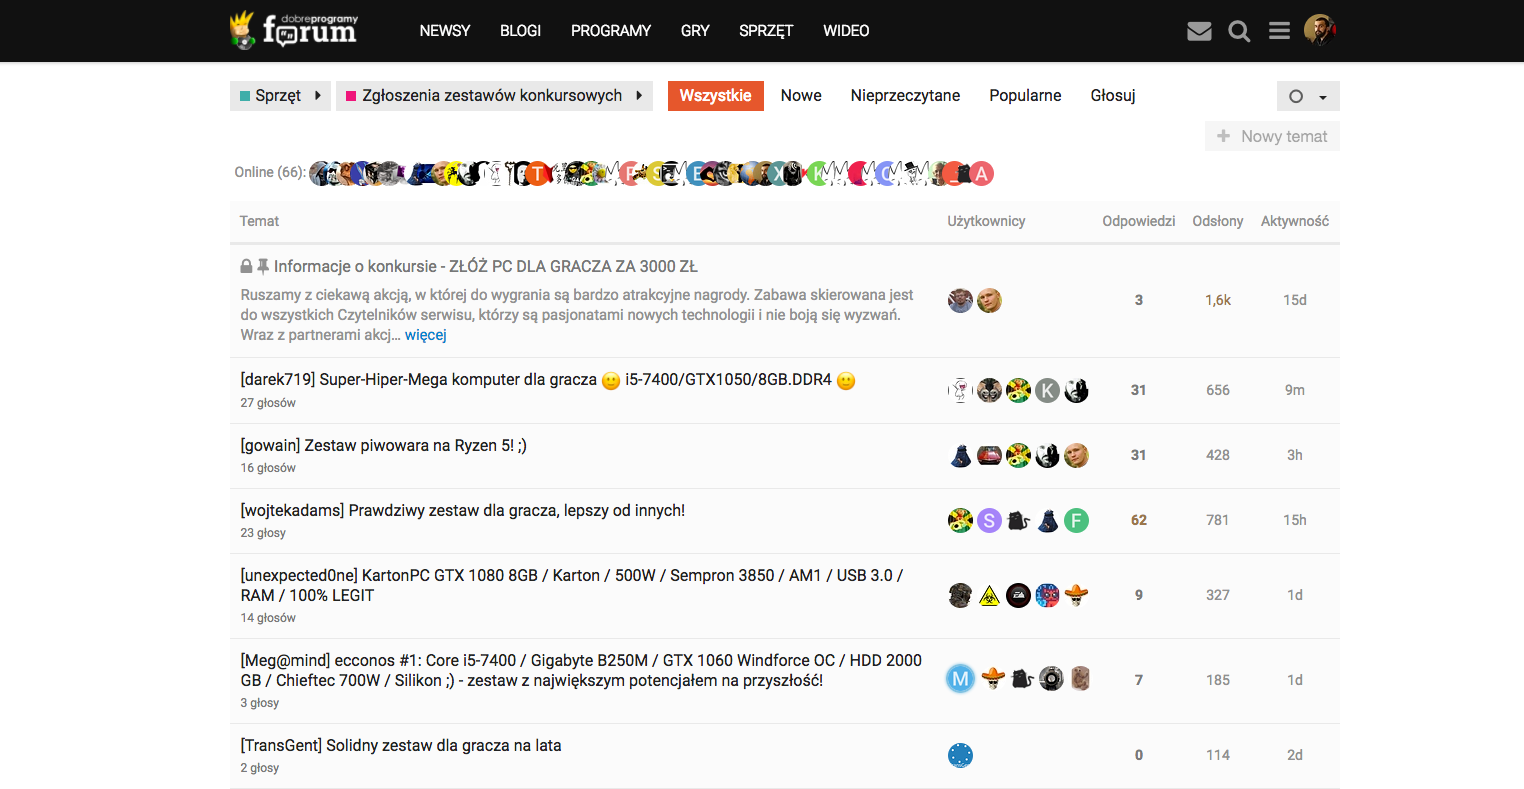Click views '1,6k' in pinned topic row
This screenshot has width=1524, height=789.
[x=1218, y=300]
